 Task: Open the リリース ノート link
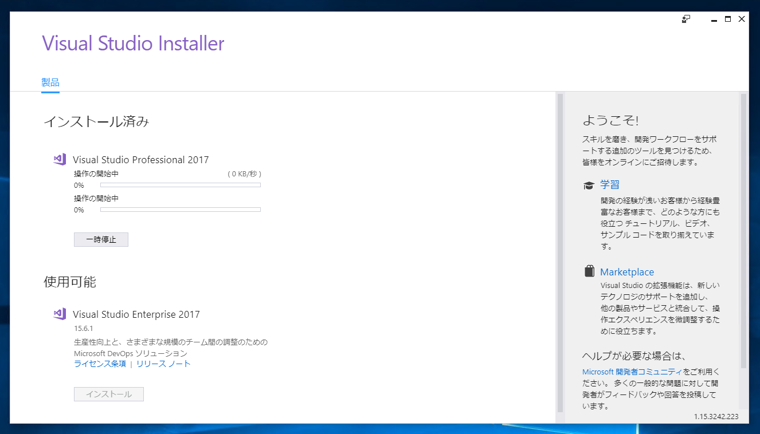pyautogui.click(x=163, y=364)
